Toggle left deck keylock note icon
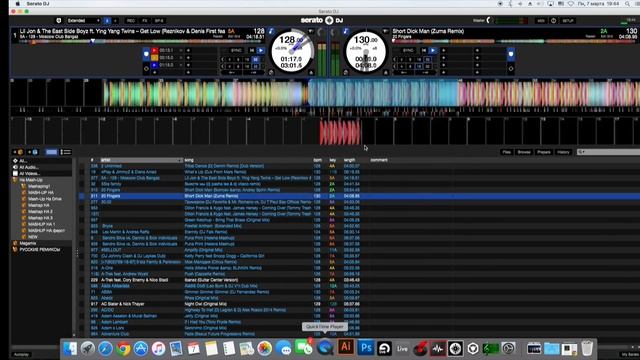 pos(271,31)
